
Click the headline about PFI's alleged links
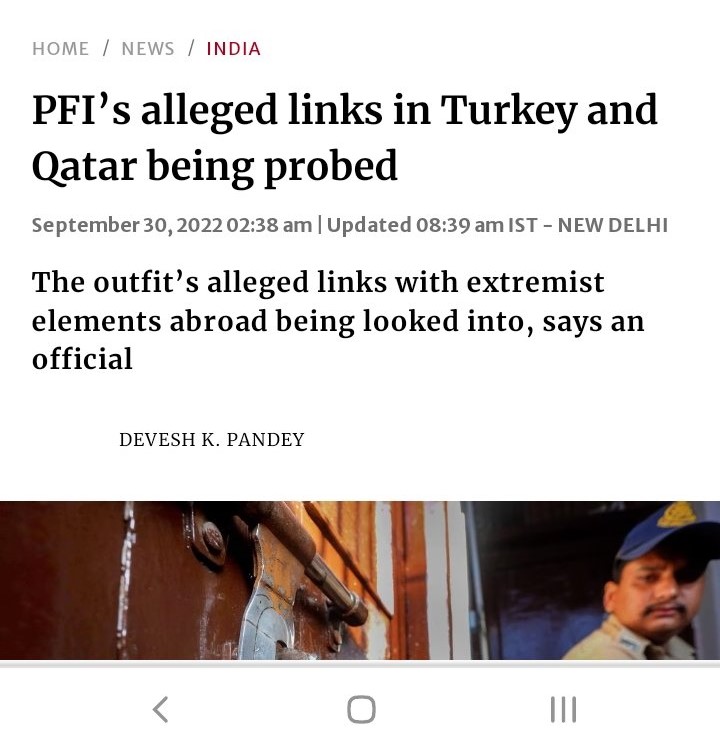pos(344,138)
